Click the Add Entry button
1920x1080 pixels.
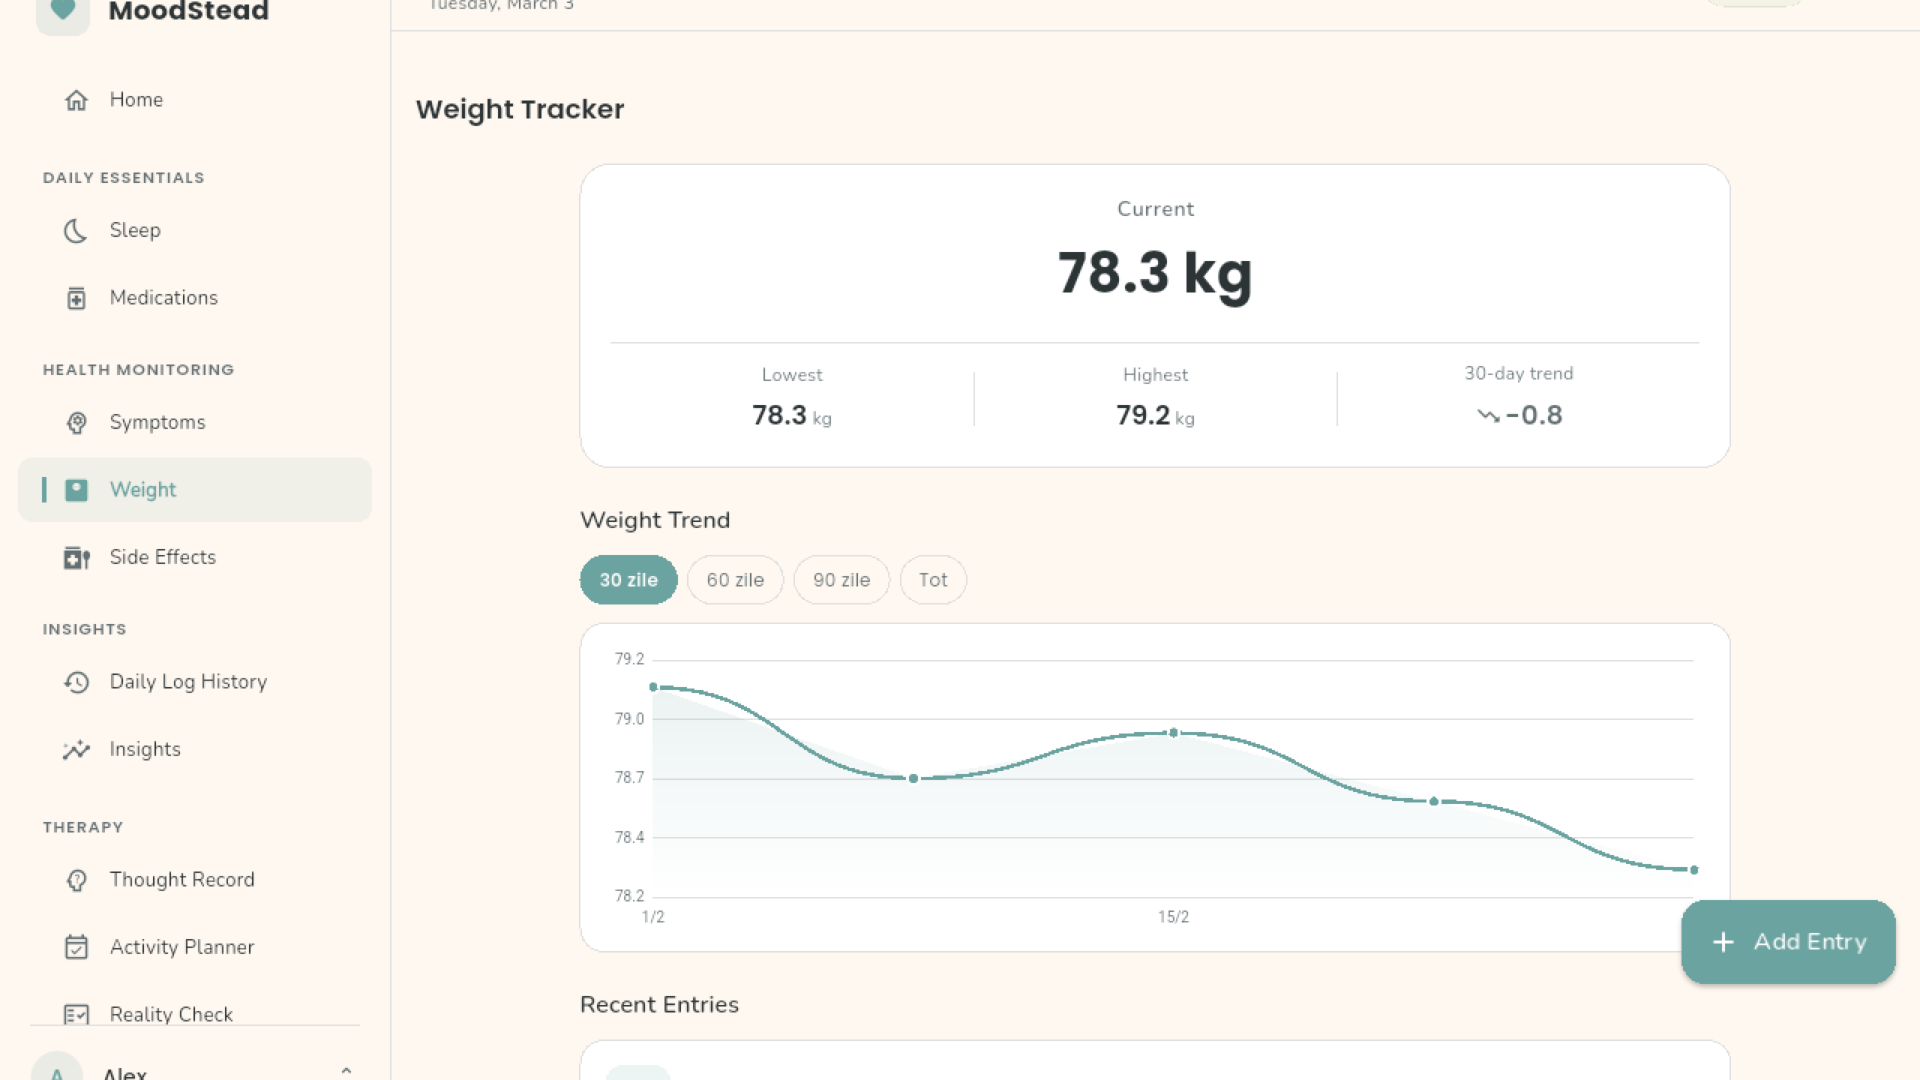[1788, 942]
